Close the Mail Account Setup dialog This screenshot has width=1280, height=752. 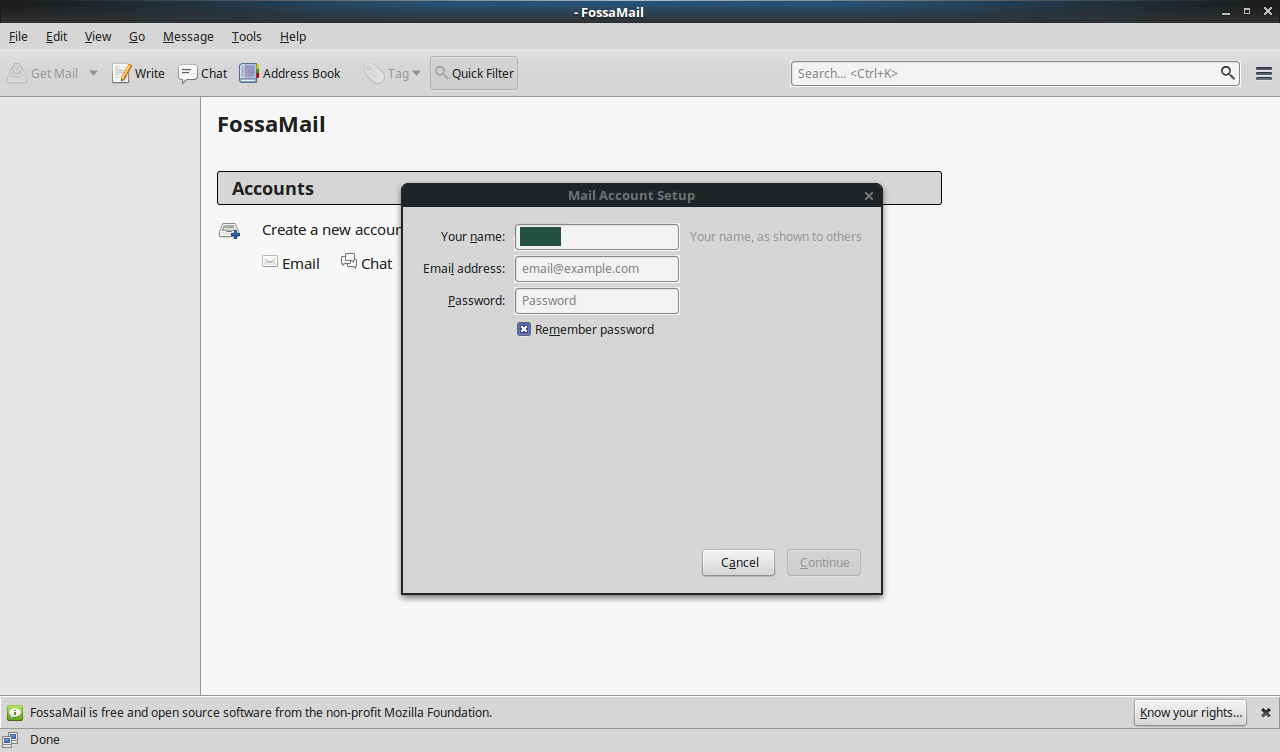(869, 196)
